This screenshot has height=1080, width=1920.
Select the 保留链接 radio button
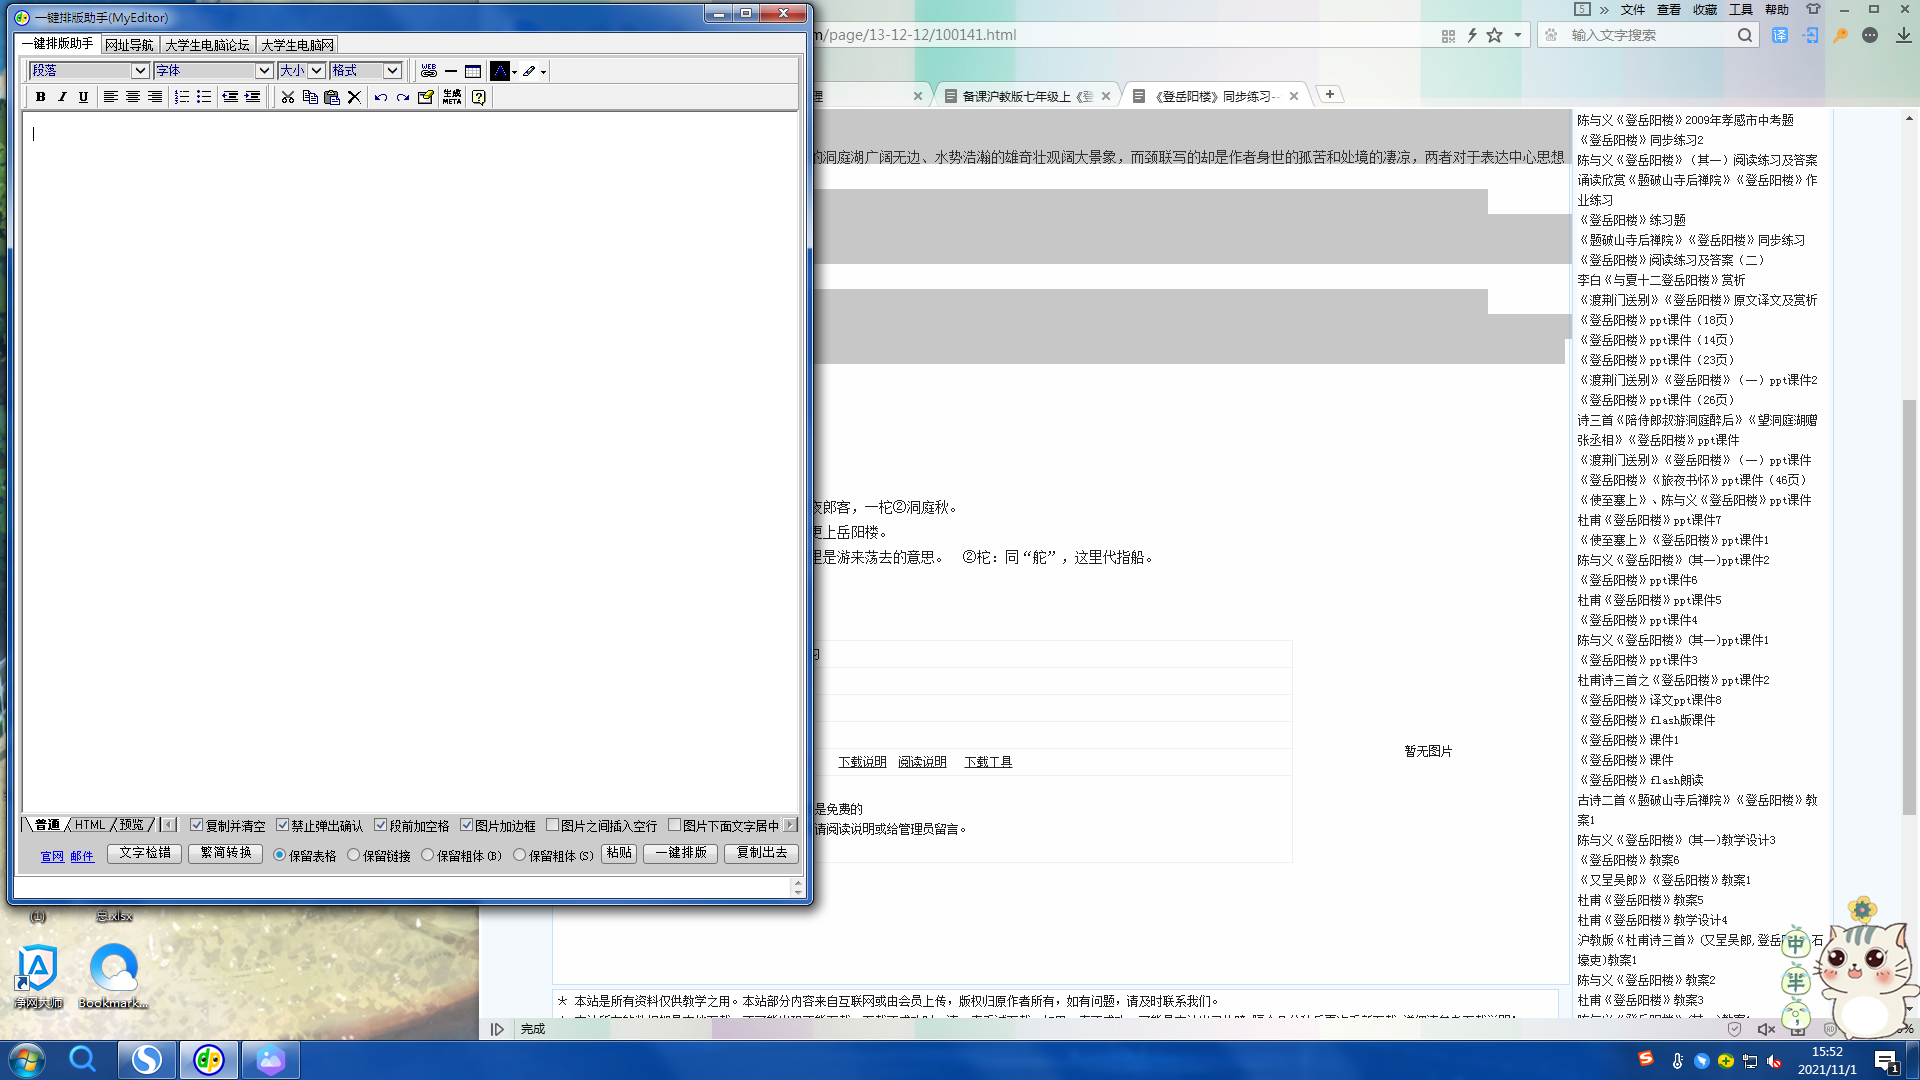pyautogui.click(x=354, y=854)
